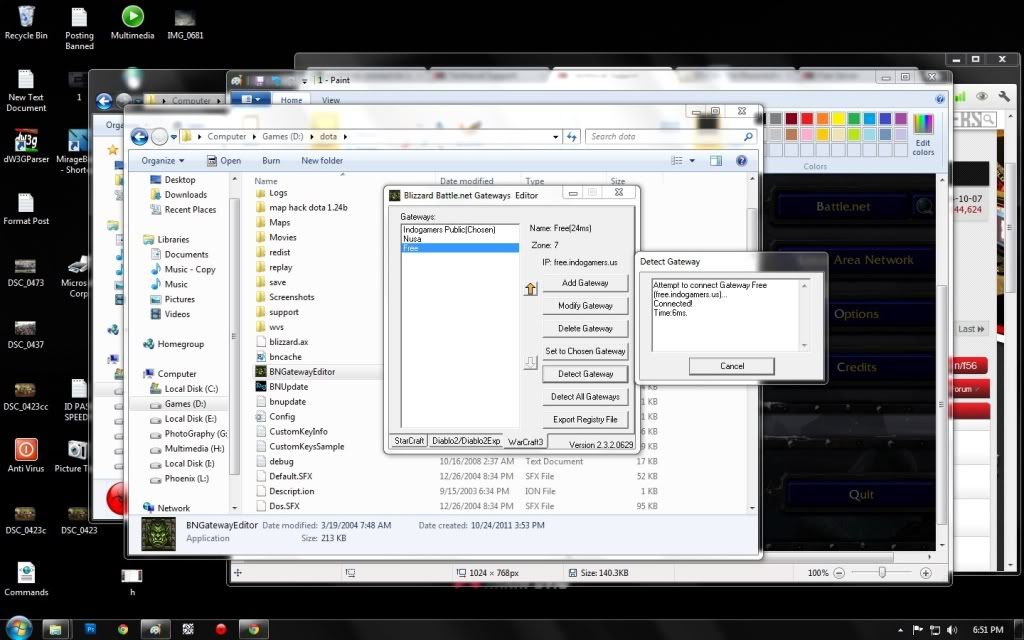
Task: Click the Delete Gateway button
Action: point(585,328)
